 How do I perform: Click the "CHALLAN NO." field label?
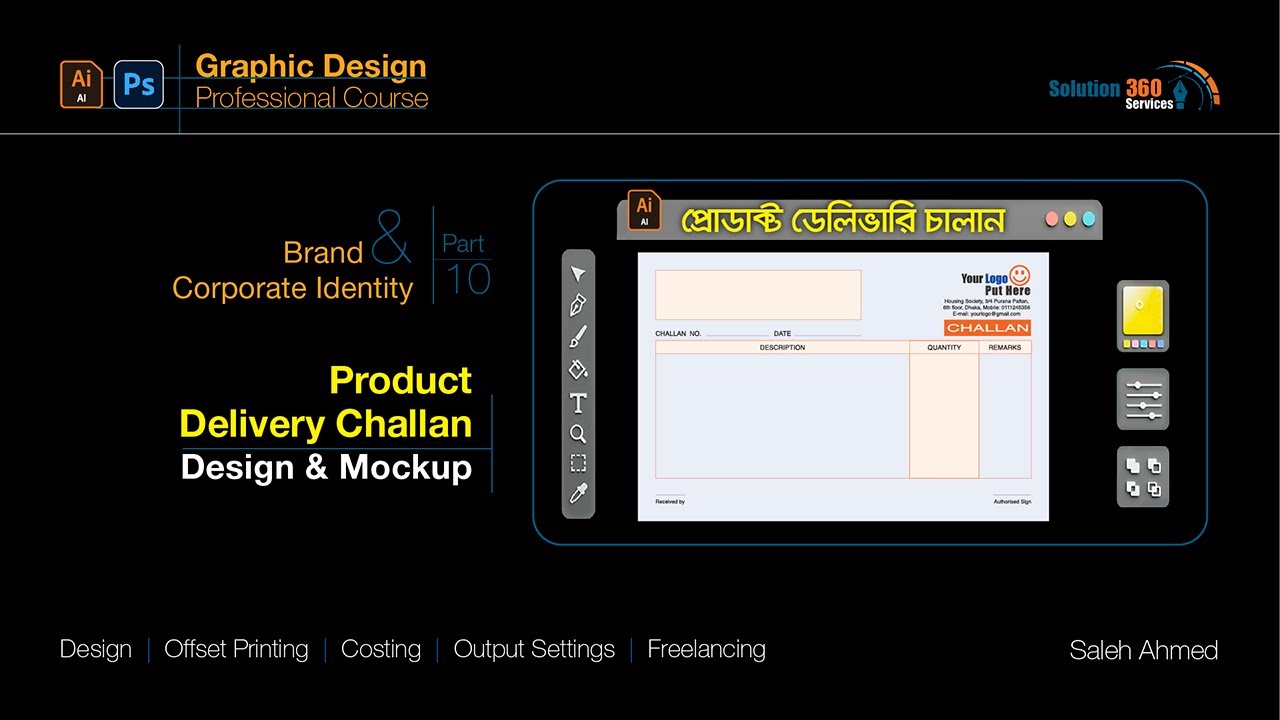pyautogui.click(x=678, y=333)
